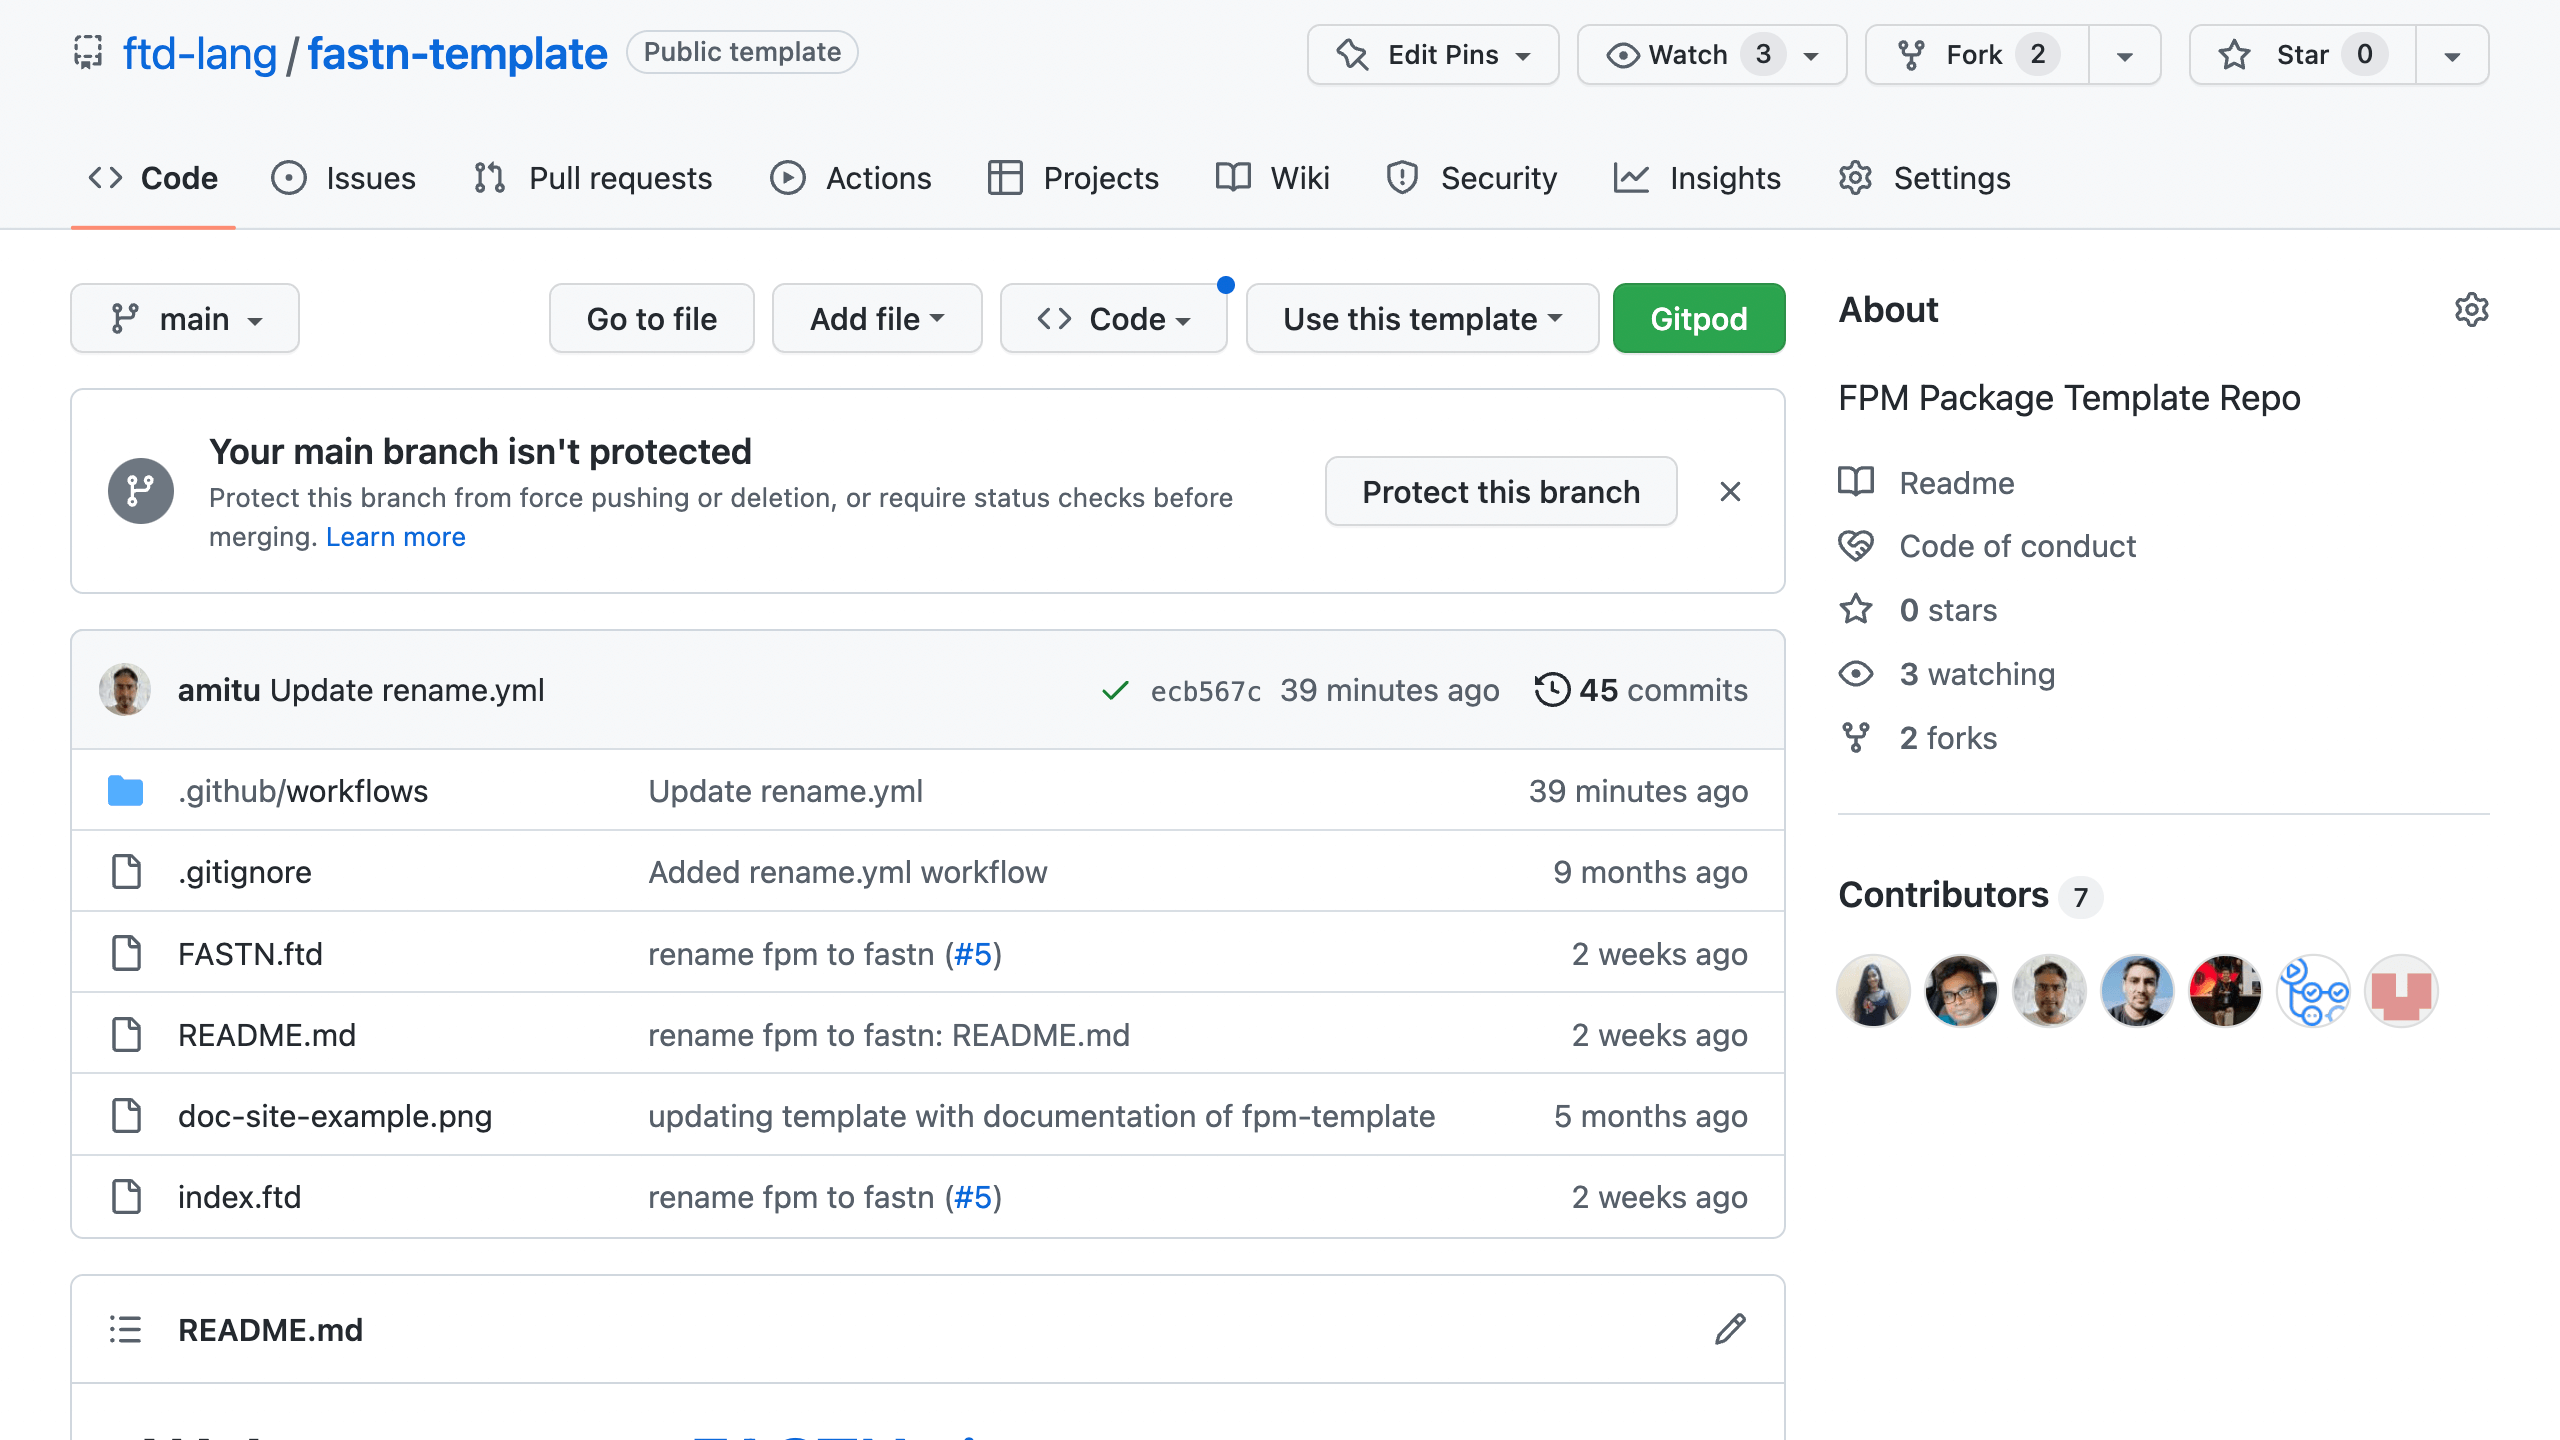This screenshot has width=2560, height=1440.
Task: Open the main branch selector
Action: [185, 318]
